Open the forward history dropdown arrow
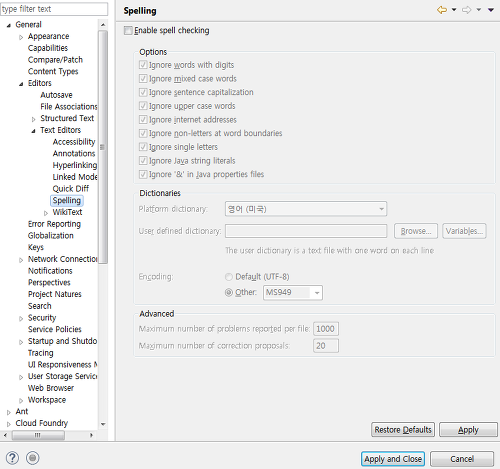The width and height of the screenshot is (500, 469). 479,10
